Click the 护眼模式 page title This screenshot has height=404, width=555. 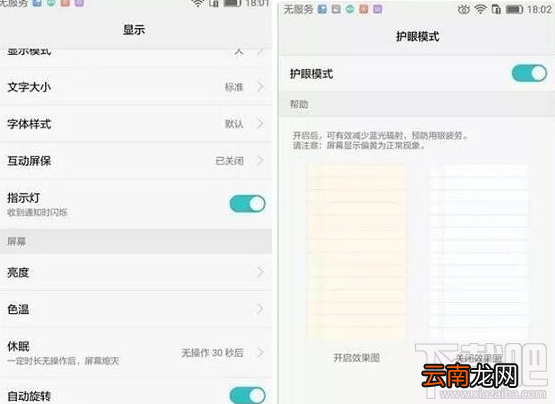pos(418,36)
